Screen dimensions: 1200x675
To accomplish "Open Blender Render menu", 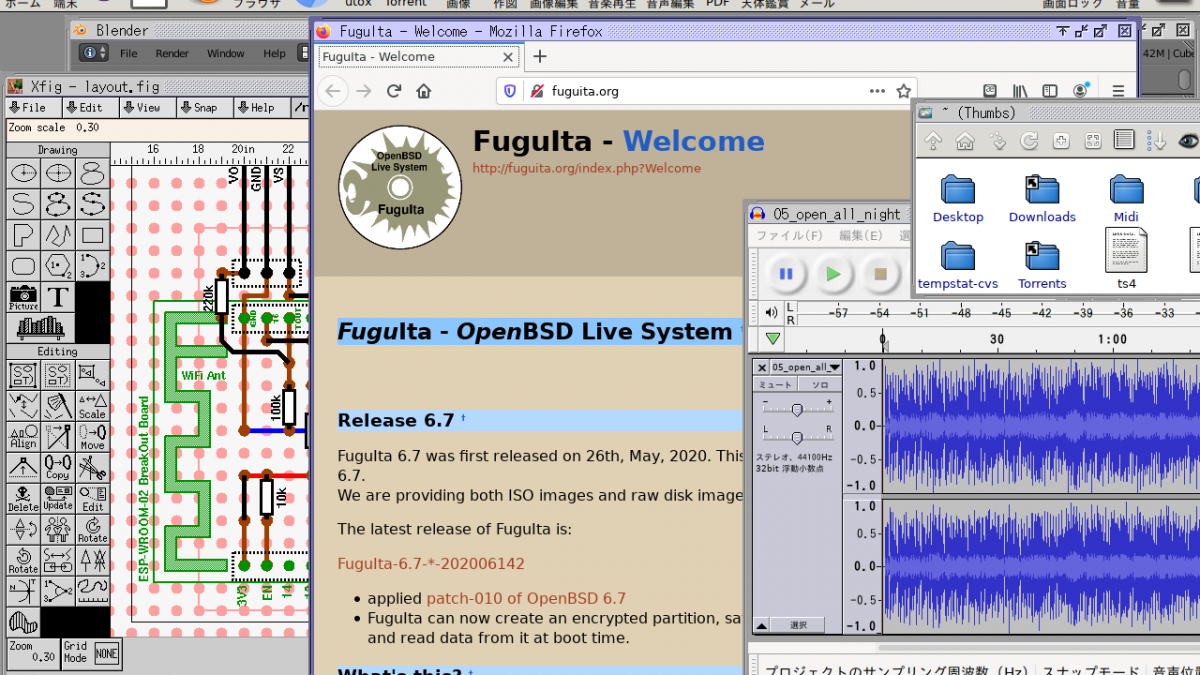I will pos(172,53).
